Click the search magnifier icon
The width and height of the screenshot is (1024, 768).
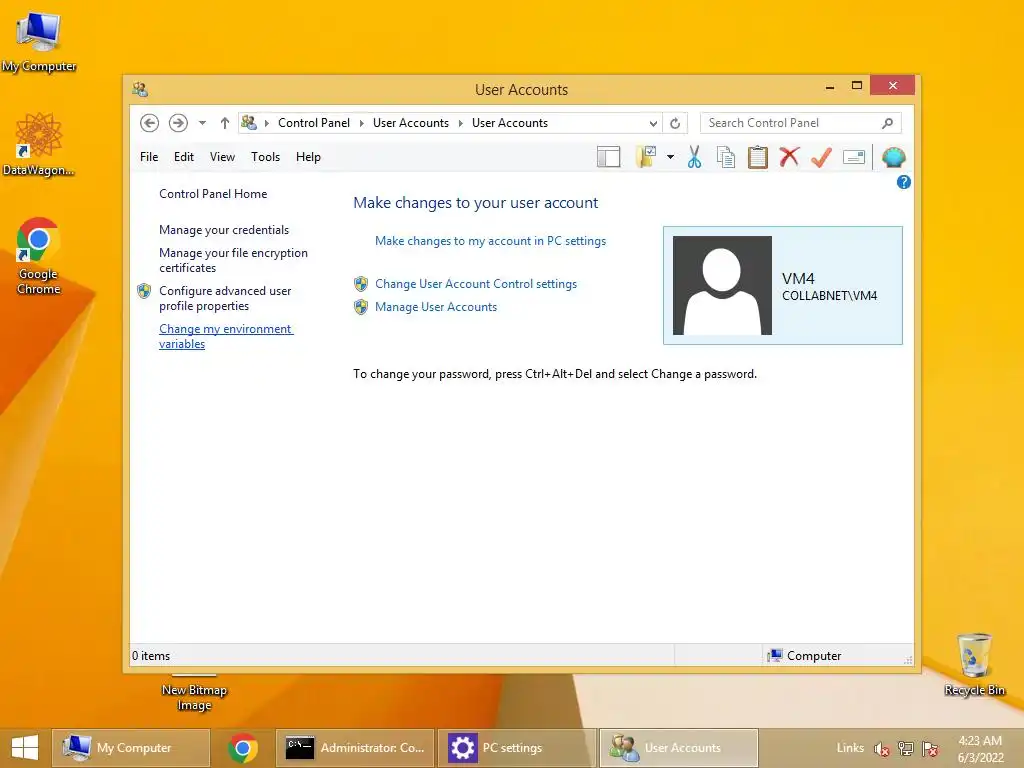888,123
